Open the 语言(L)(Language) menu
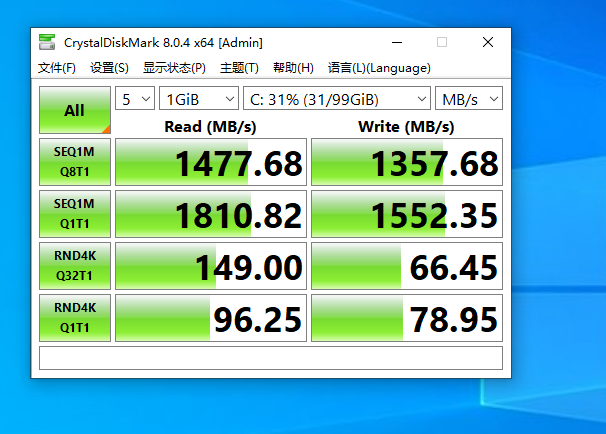Image resolution: width=606 pixels, height=434 pixels. 379,68
